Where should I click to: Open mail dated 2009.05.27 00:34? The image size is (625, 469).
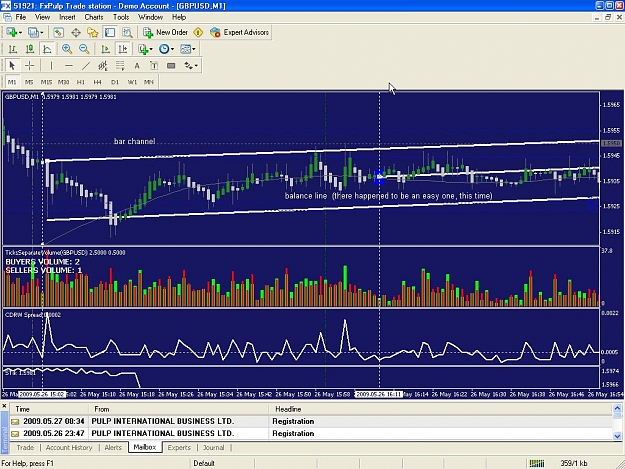click(x=311, y=421)
